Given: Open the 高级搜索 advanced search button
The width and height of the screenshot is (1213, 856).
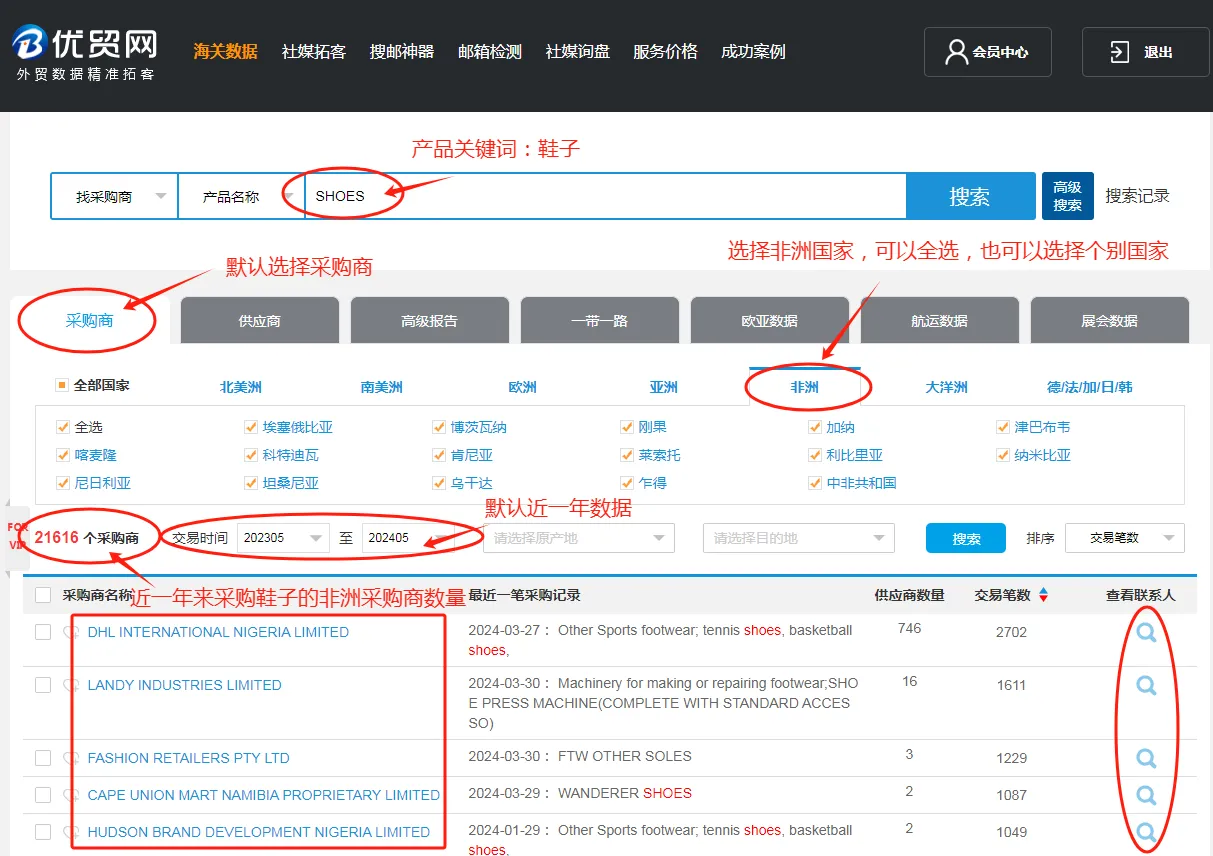Looking at the screenshot, I should (1067, 196).
